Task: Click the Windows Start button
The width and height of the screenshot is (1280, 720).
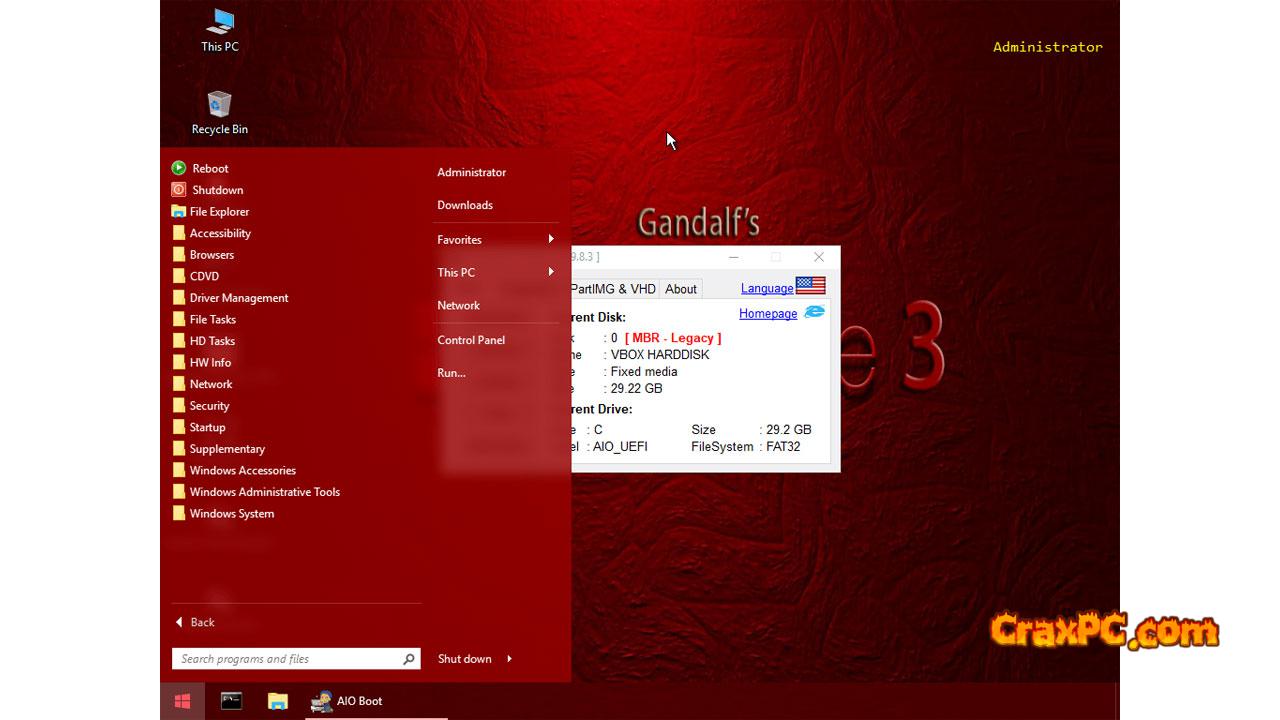Action: 182,701
